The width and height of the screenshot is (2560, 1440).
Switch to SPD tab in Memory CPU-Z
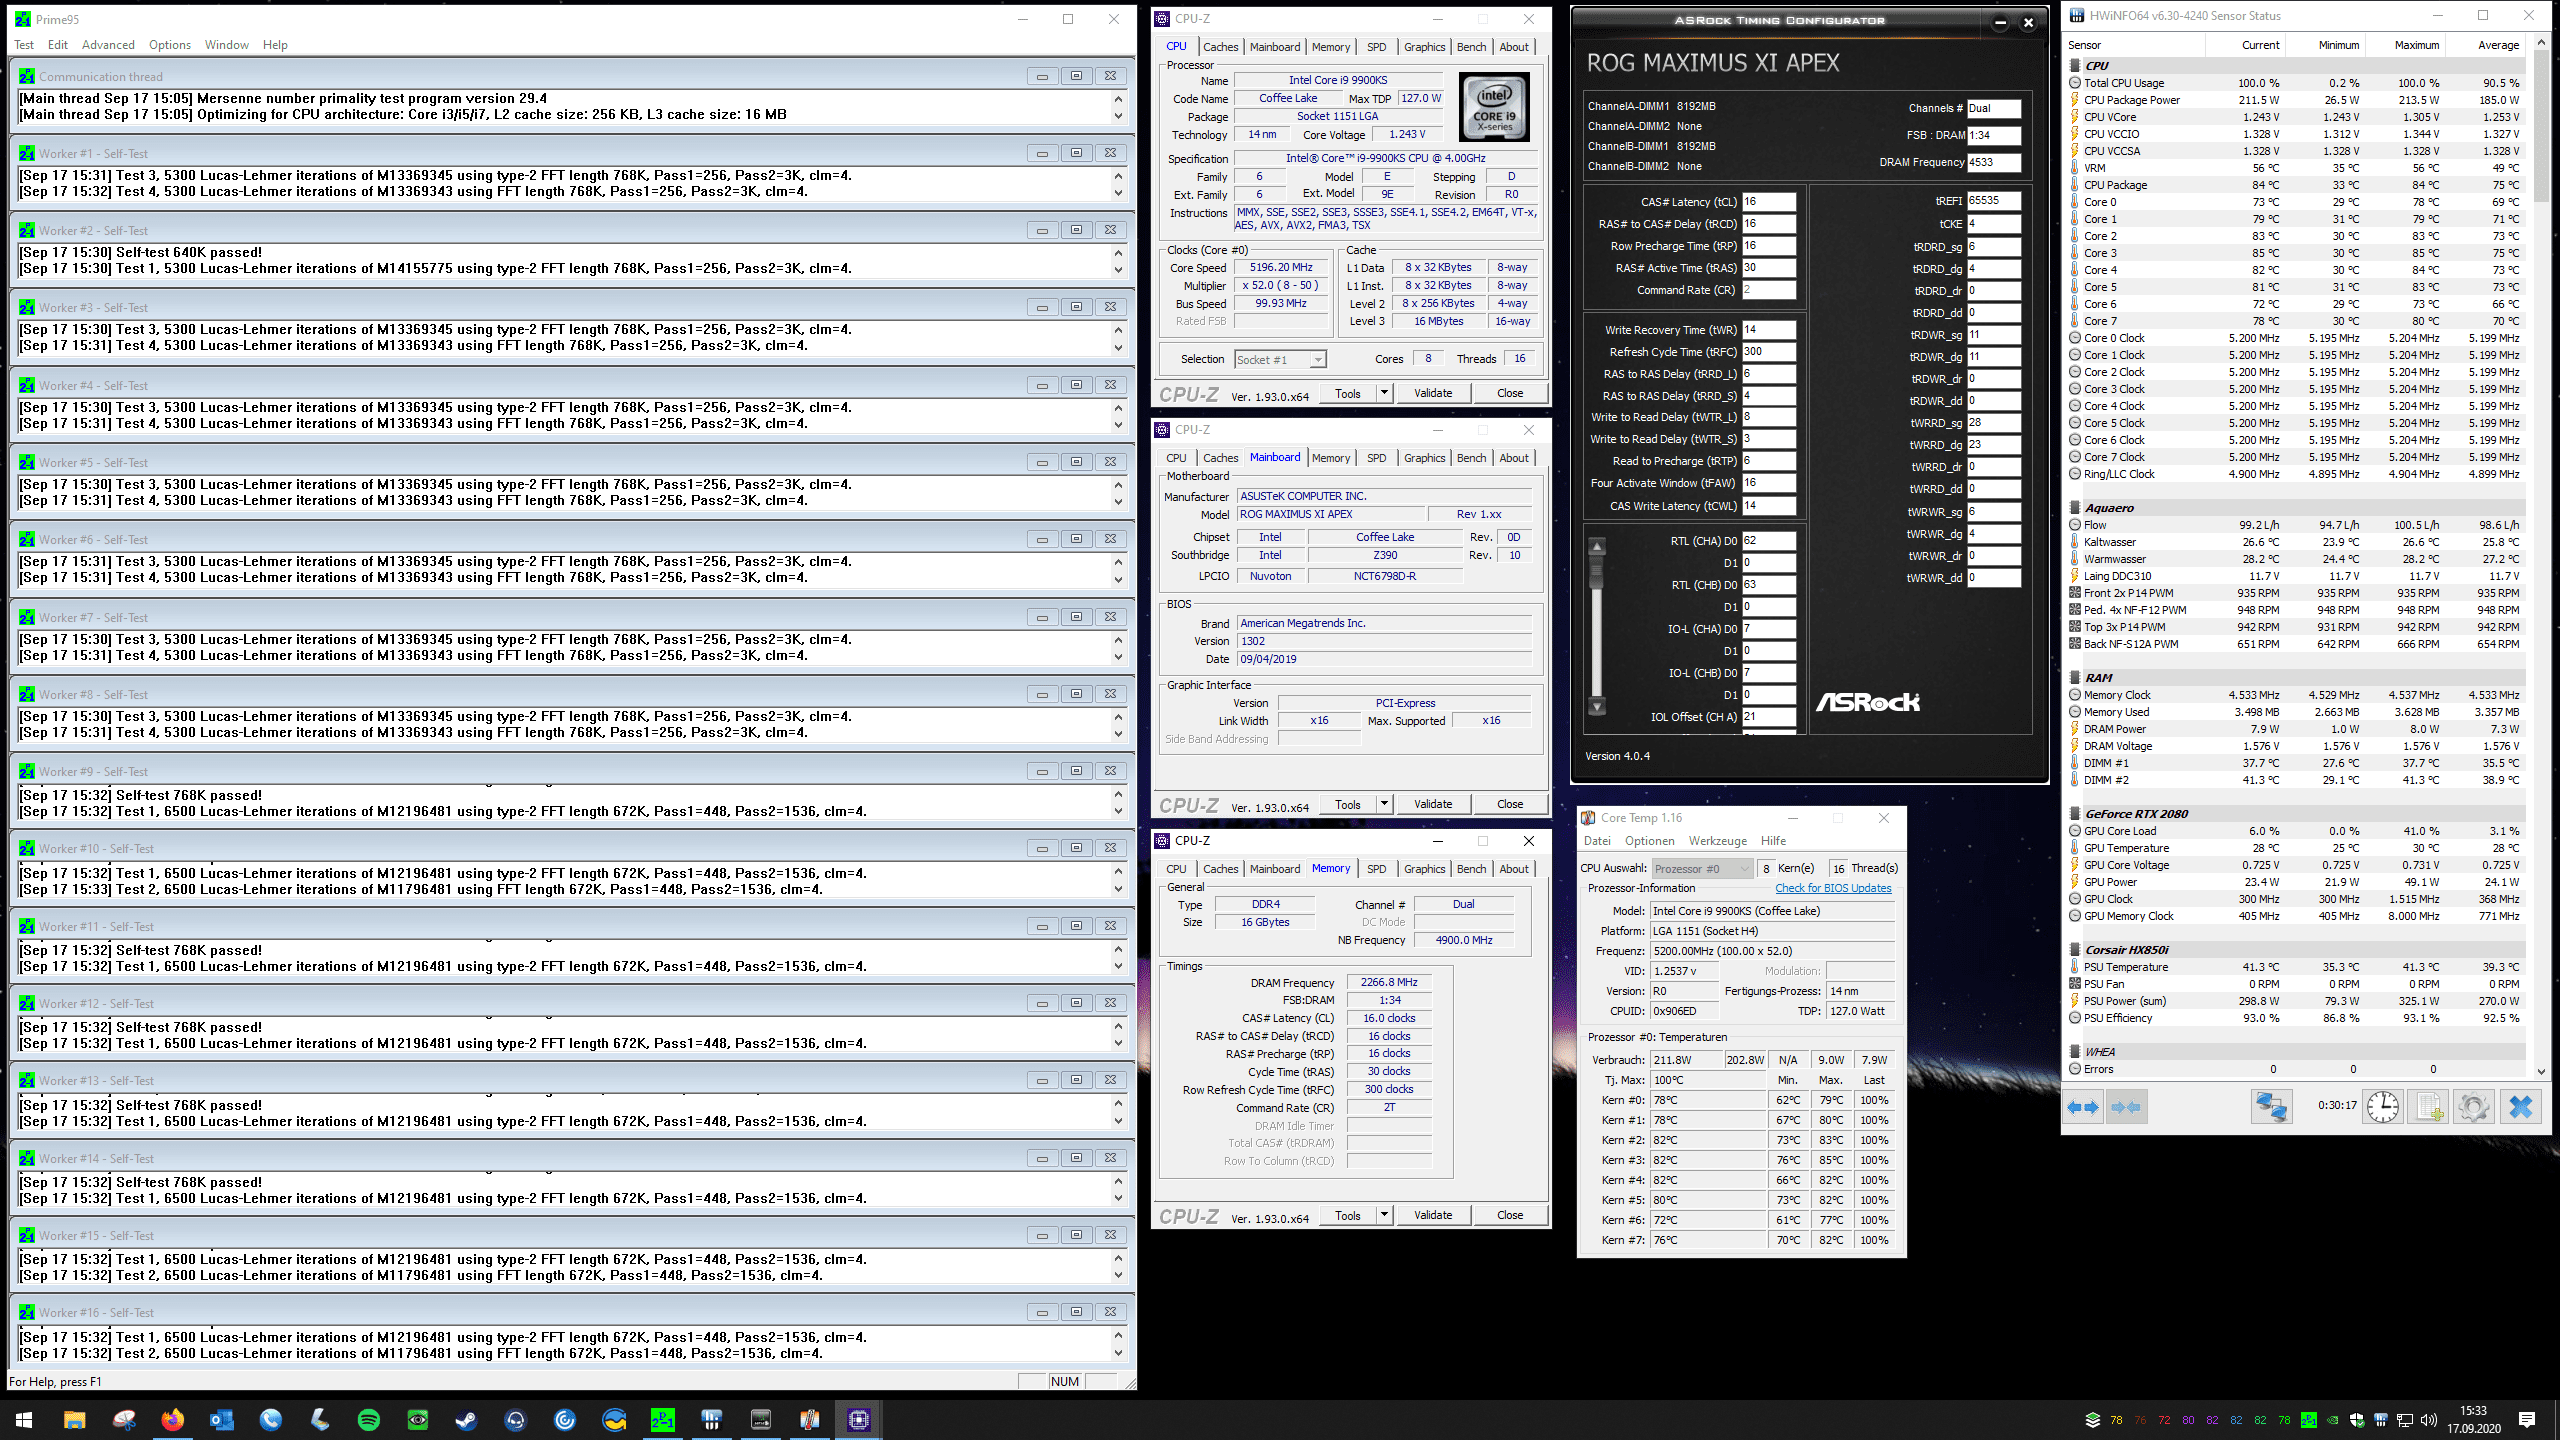[x=1376, y=869]
